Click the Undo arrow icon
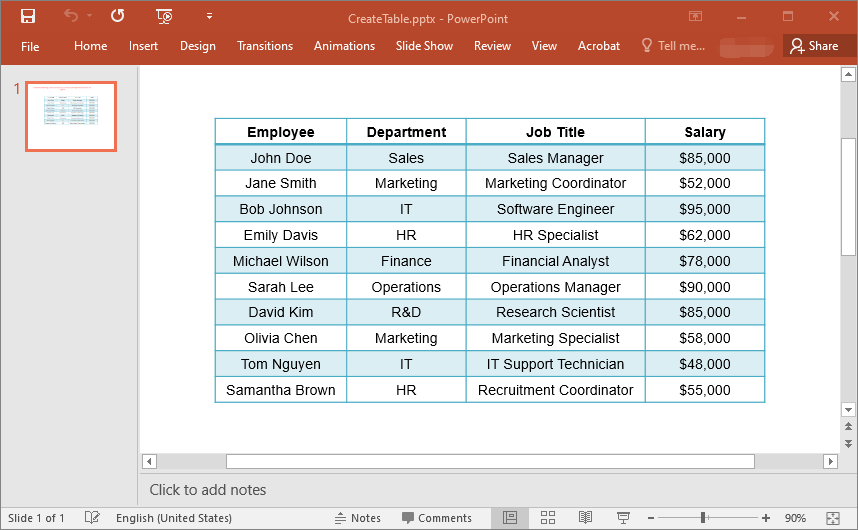Viewport: 858px width, 530px height. click(x=71, y=15)
